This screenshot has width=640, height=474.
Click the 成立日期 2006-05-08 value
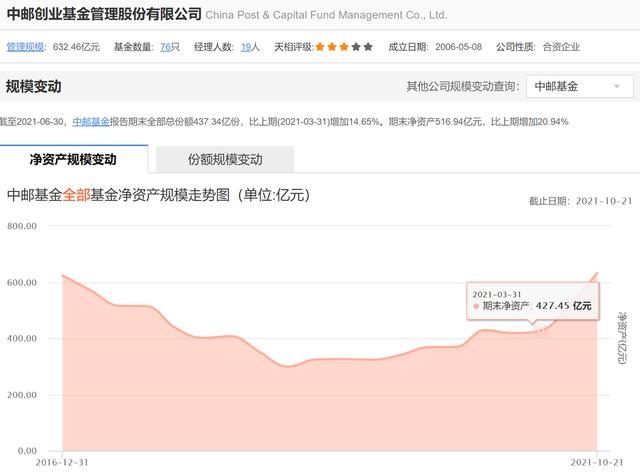point(458,47)
